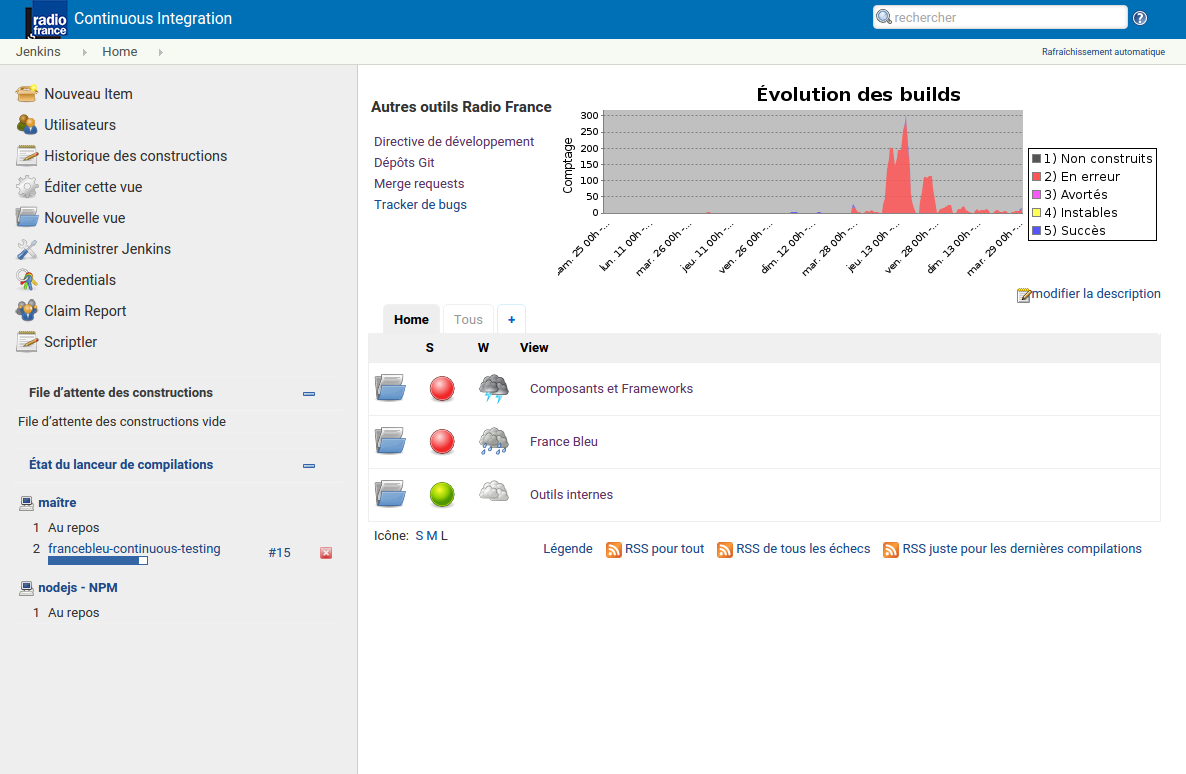Click the folder icon for France Bleu

(x=390, y=441)
